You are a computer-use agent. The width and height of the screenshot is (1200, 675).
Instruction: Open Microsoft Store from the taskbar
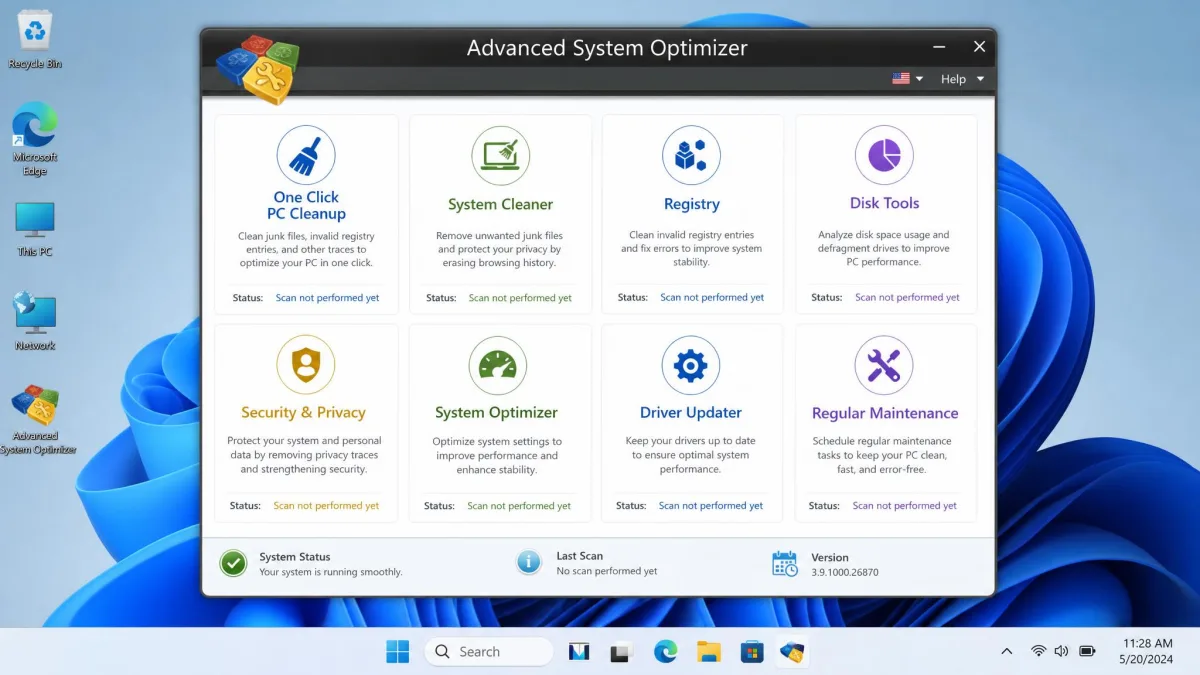pos(752,652)
